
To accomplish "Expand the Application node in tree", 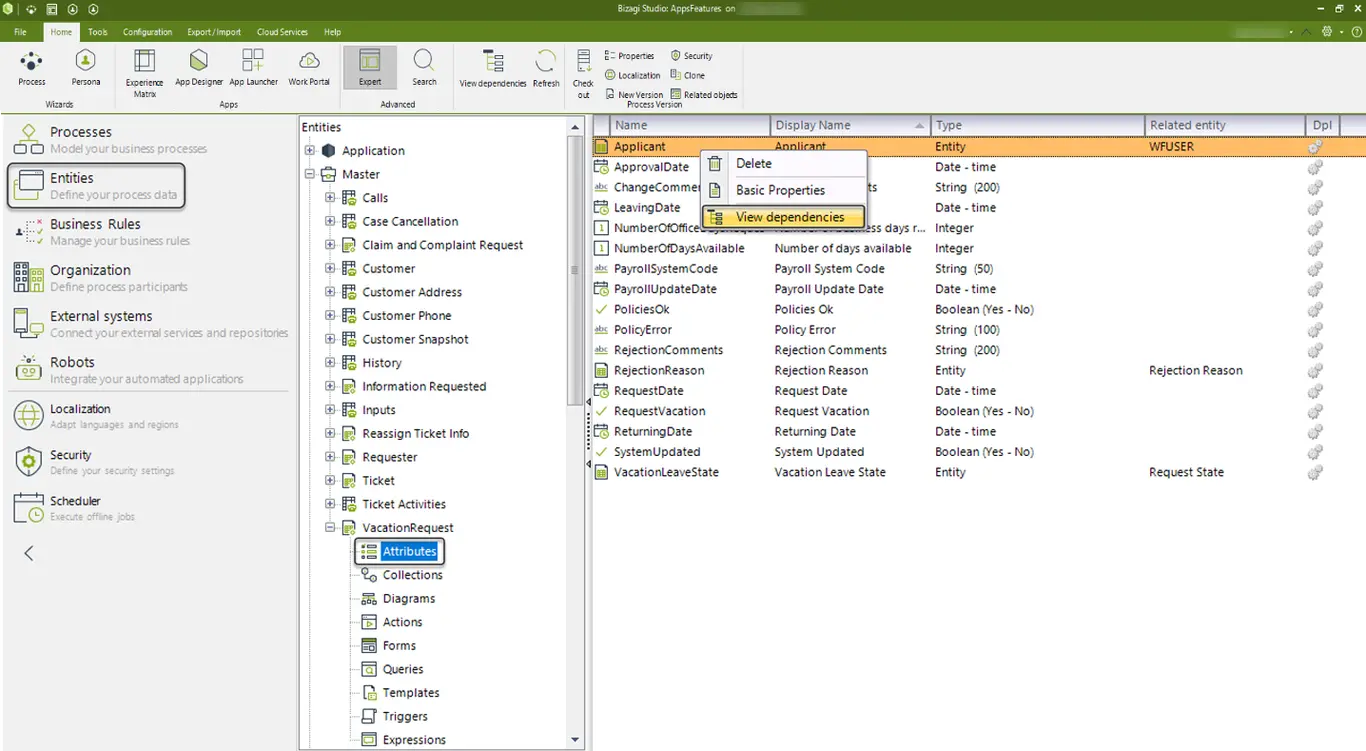I will click(310, 151).
